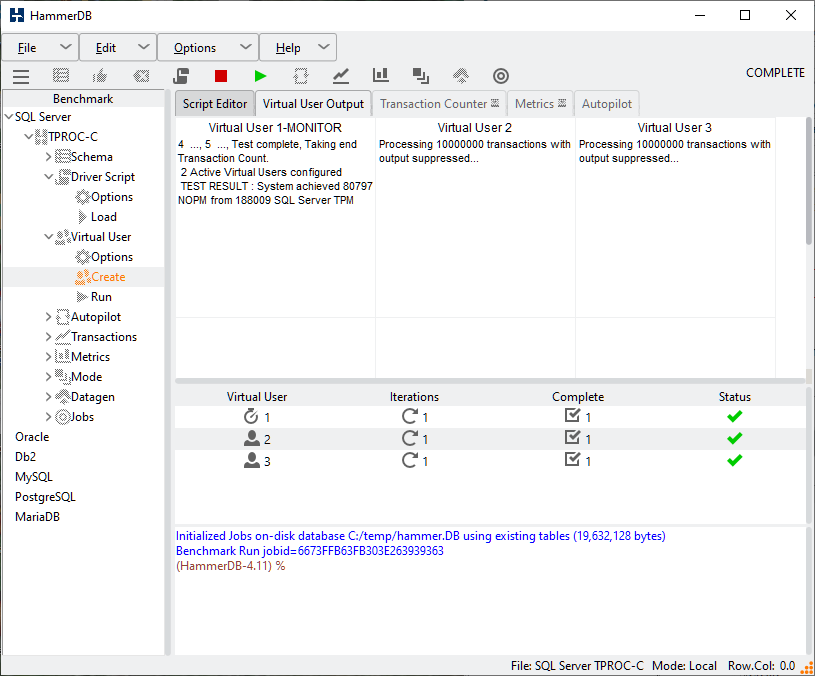The image size is (815, 676).
Task: Switch to the Transaction Counter tab
Action: (x=439, y=104)
